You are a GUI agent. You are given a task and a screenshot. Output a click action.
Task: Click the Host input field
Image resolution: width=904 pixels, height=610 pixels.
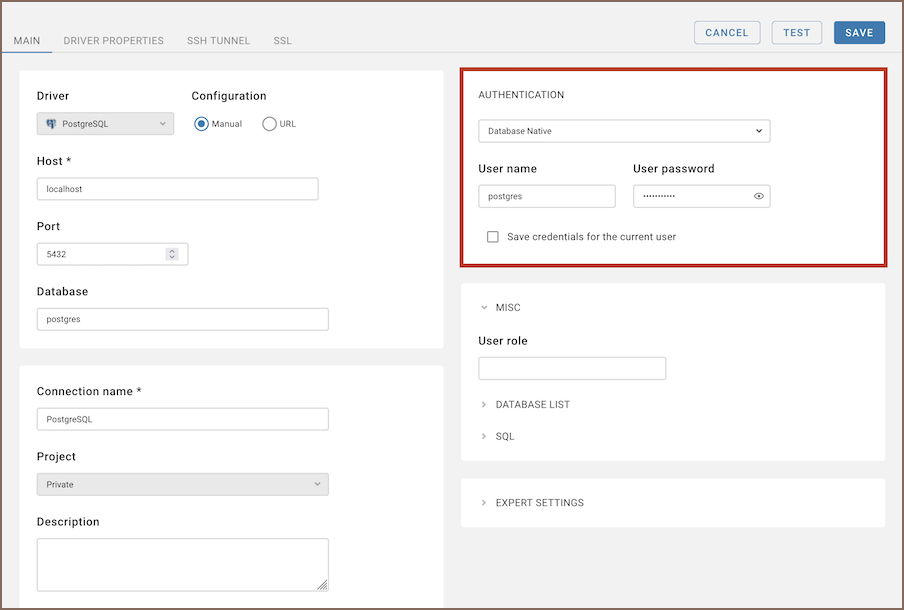(x=177, y=189)
